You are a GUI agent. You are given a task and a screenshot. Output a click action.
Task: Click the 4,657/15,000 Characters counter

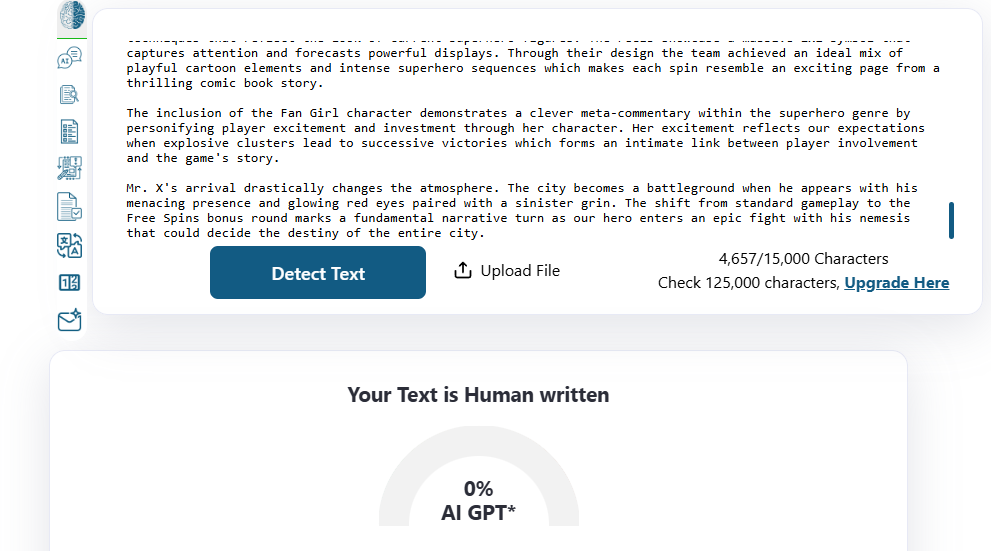tap(803, 259)
